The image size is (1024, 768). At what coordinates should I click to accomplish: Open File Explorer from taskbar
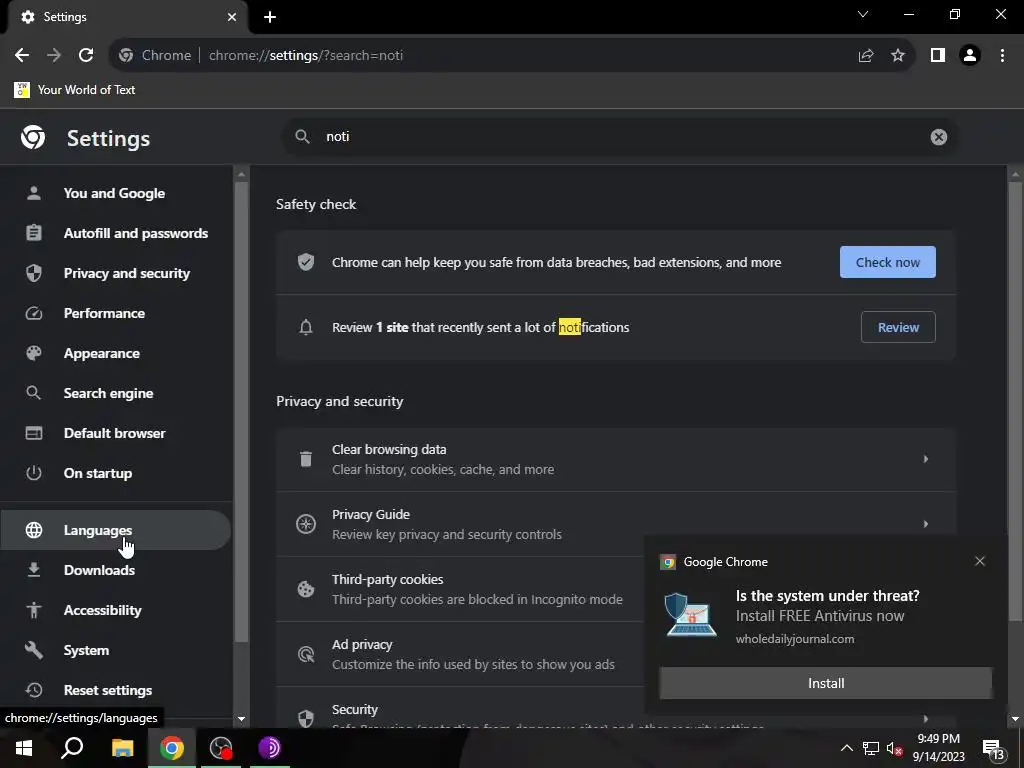click(122, 748)
